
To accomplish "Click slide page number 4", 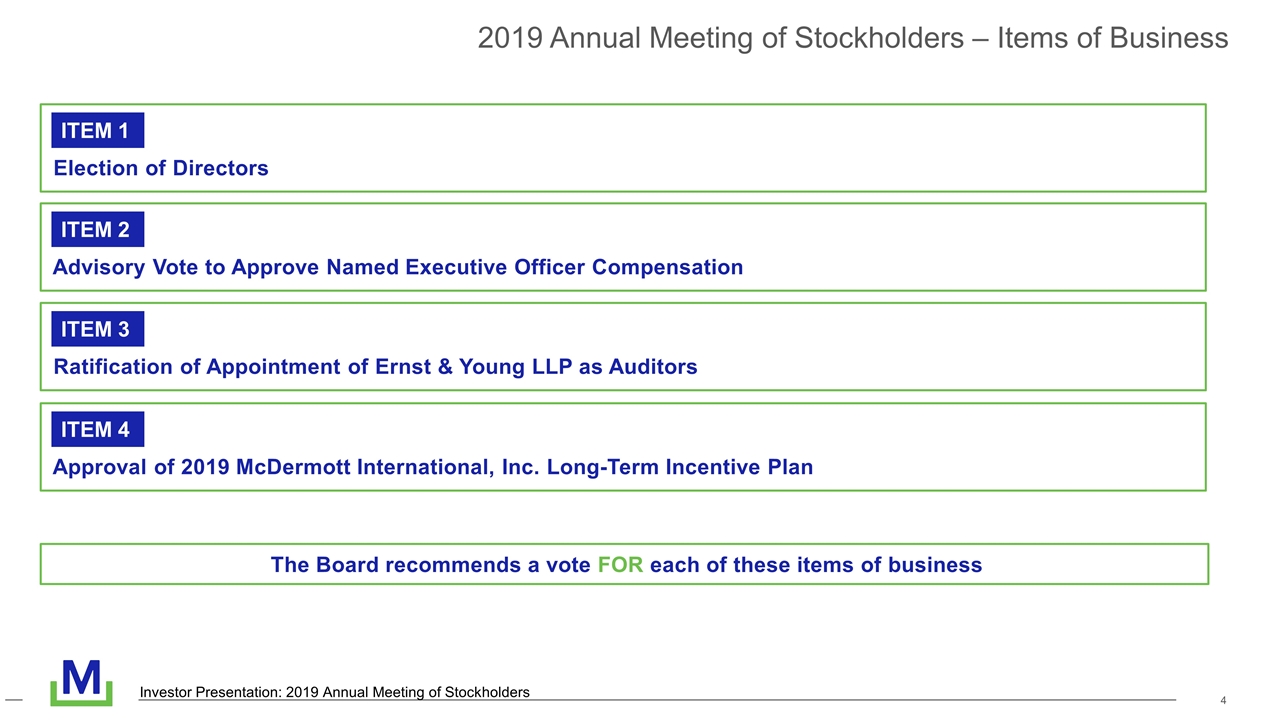I will click(x=1224, y=700).
